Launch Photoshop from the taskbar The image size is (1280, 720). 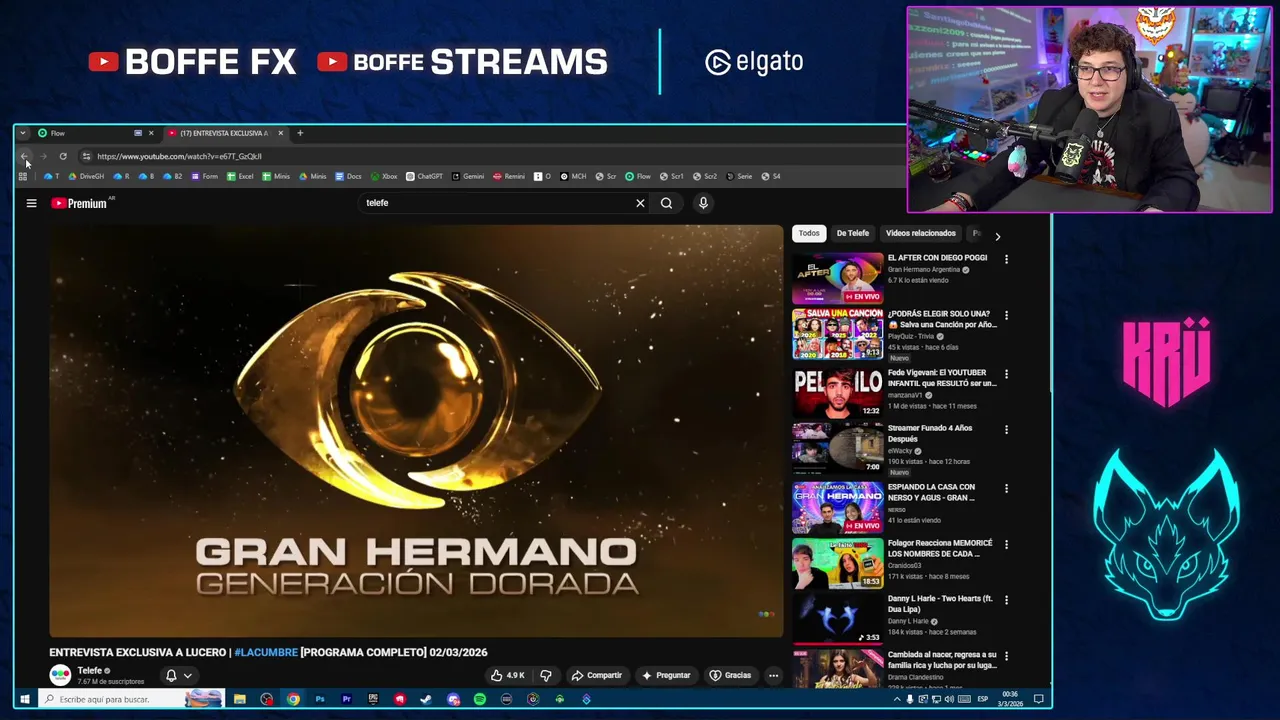pyautogui.click(x=320, y=699)
